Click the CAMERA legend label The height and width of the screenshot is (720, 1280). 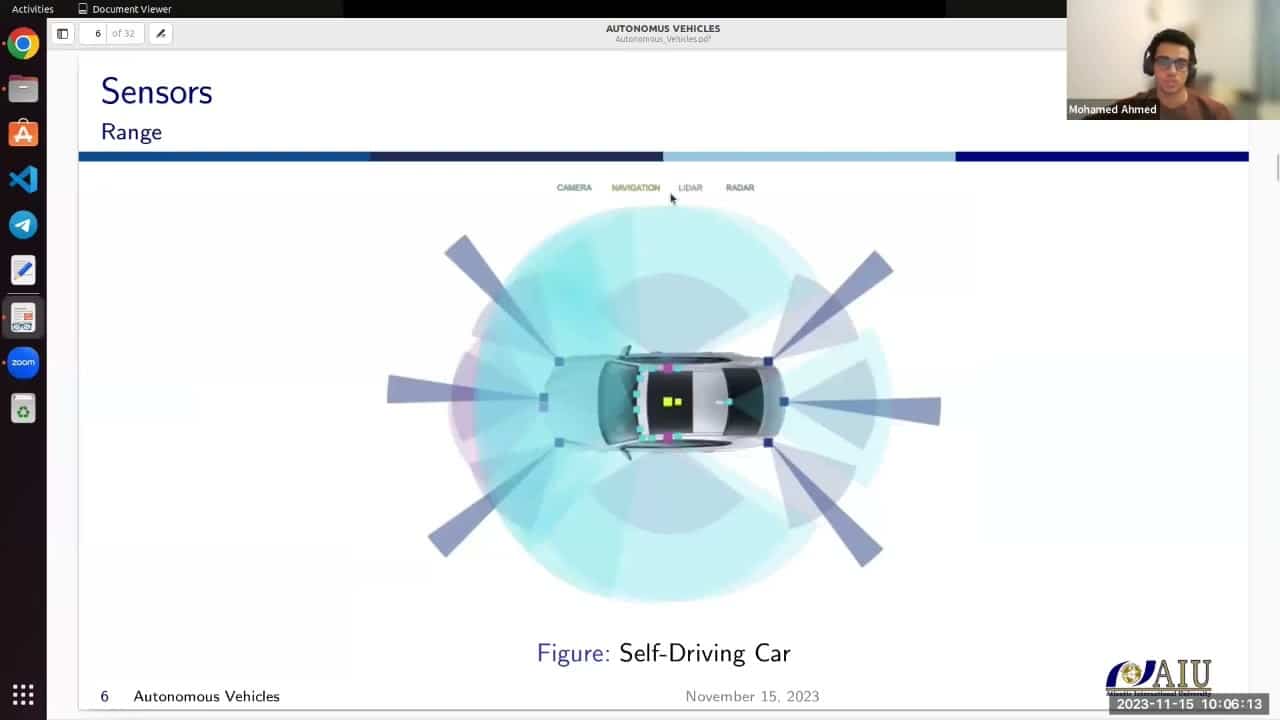coord(574,187)
